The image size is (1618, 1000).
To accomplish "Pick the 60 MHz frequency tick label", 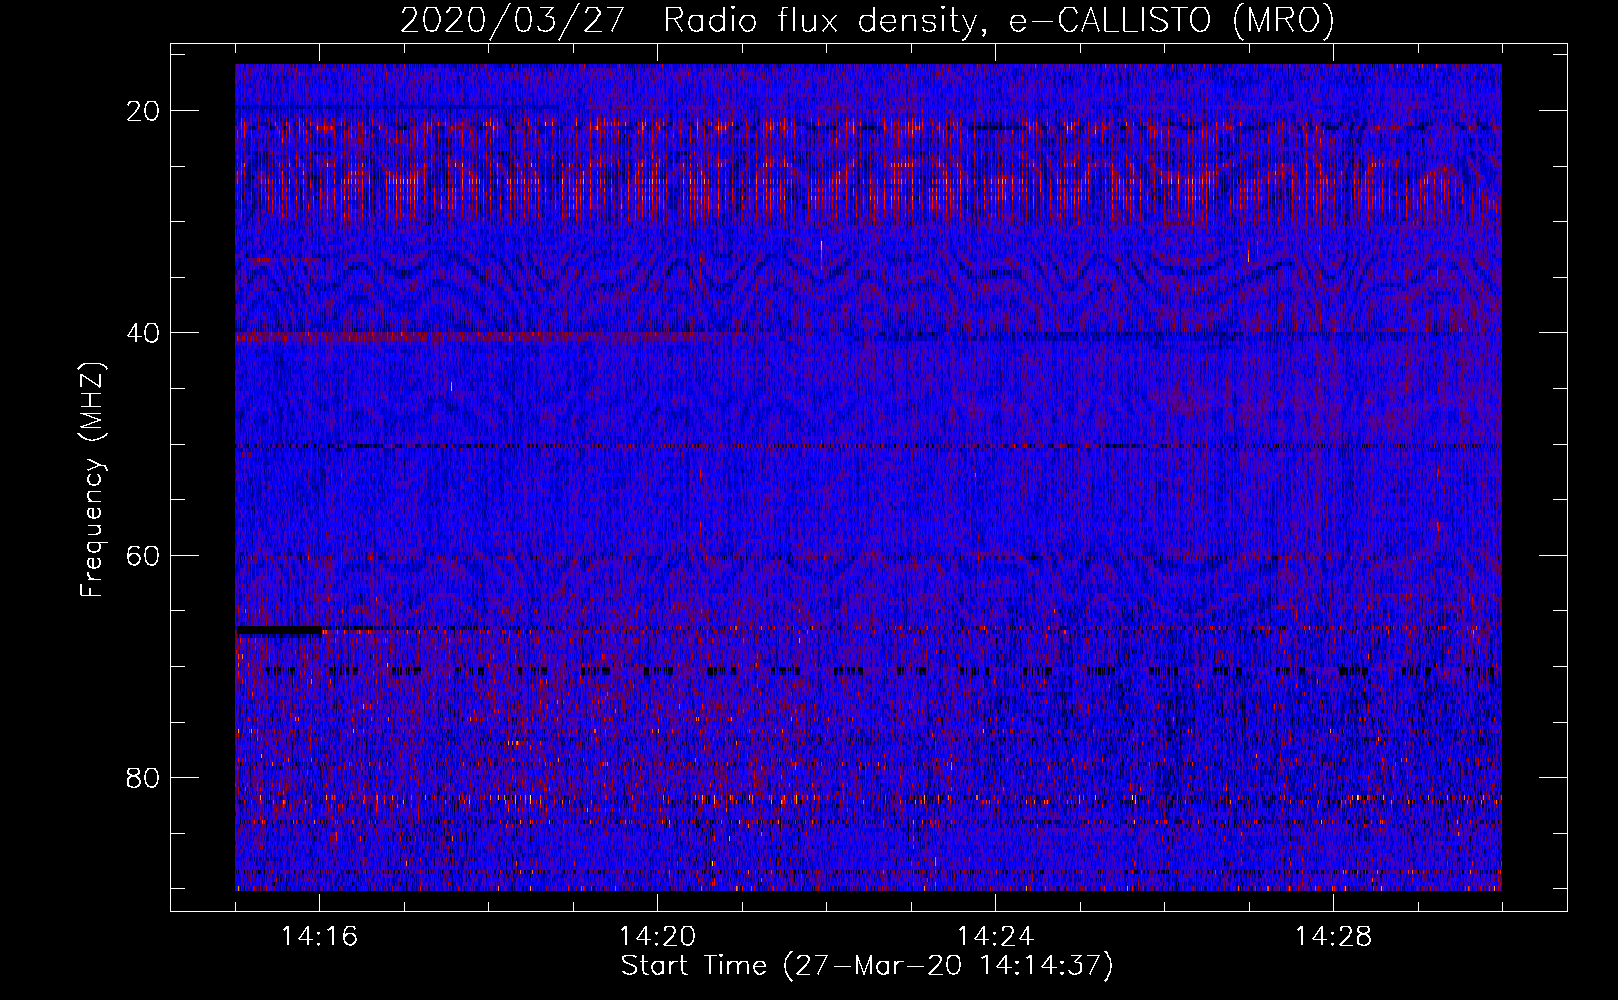I will click(x=144, y=555).
